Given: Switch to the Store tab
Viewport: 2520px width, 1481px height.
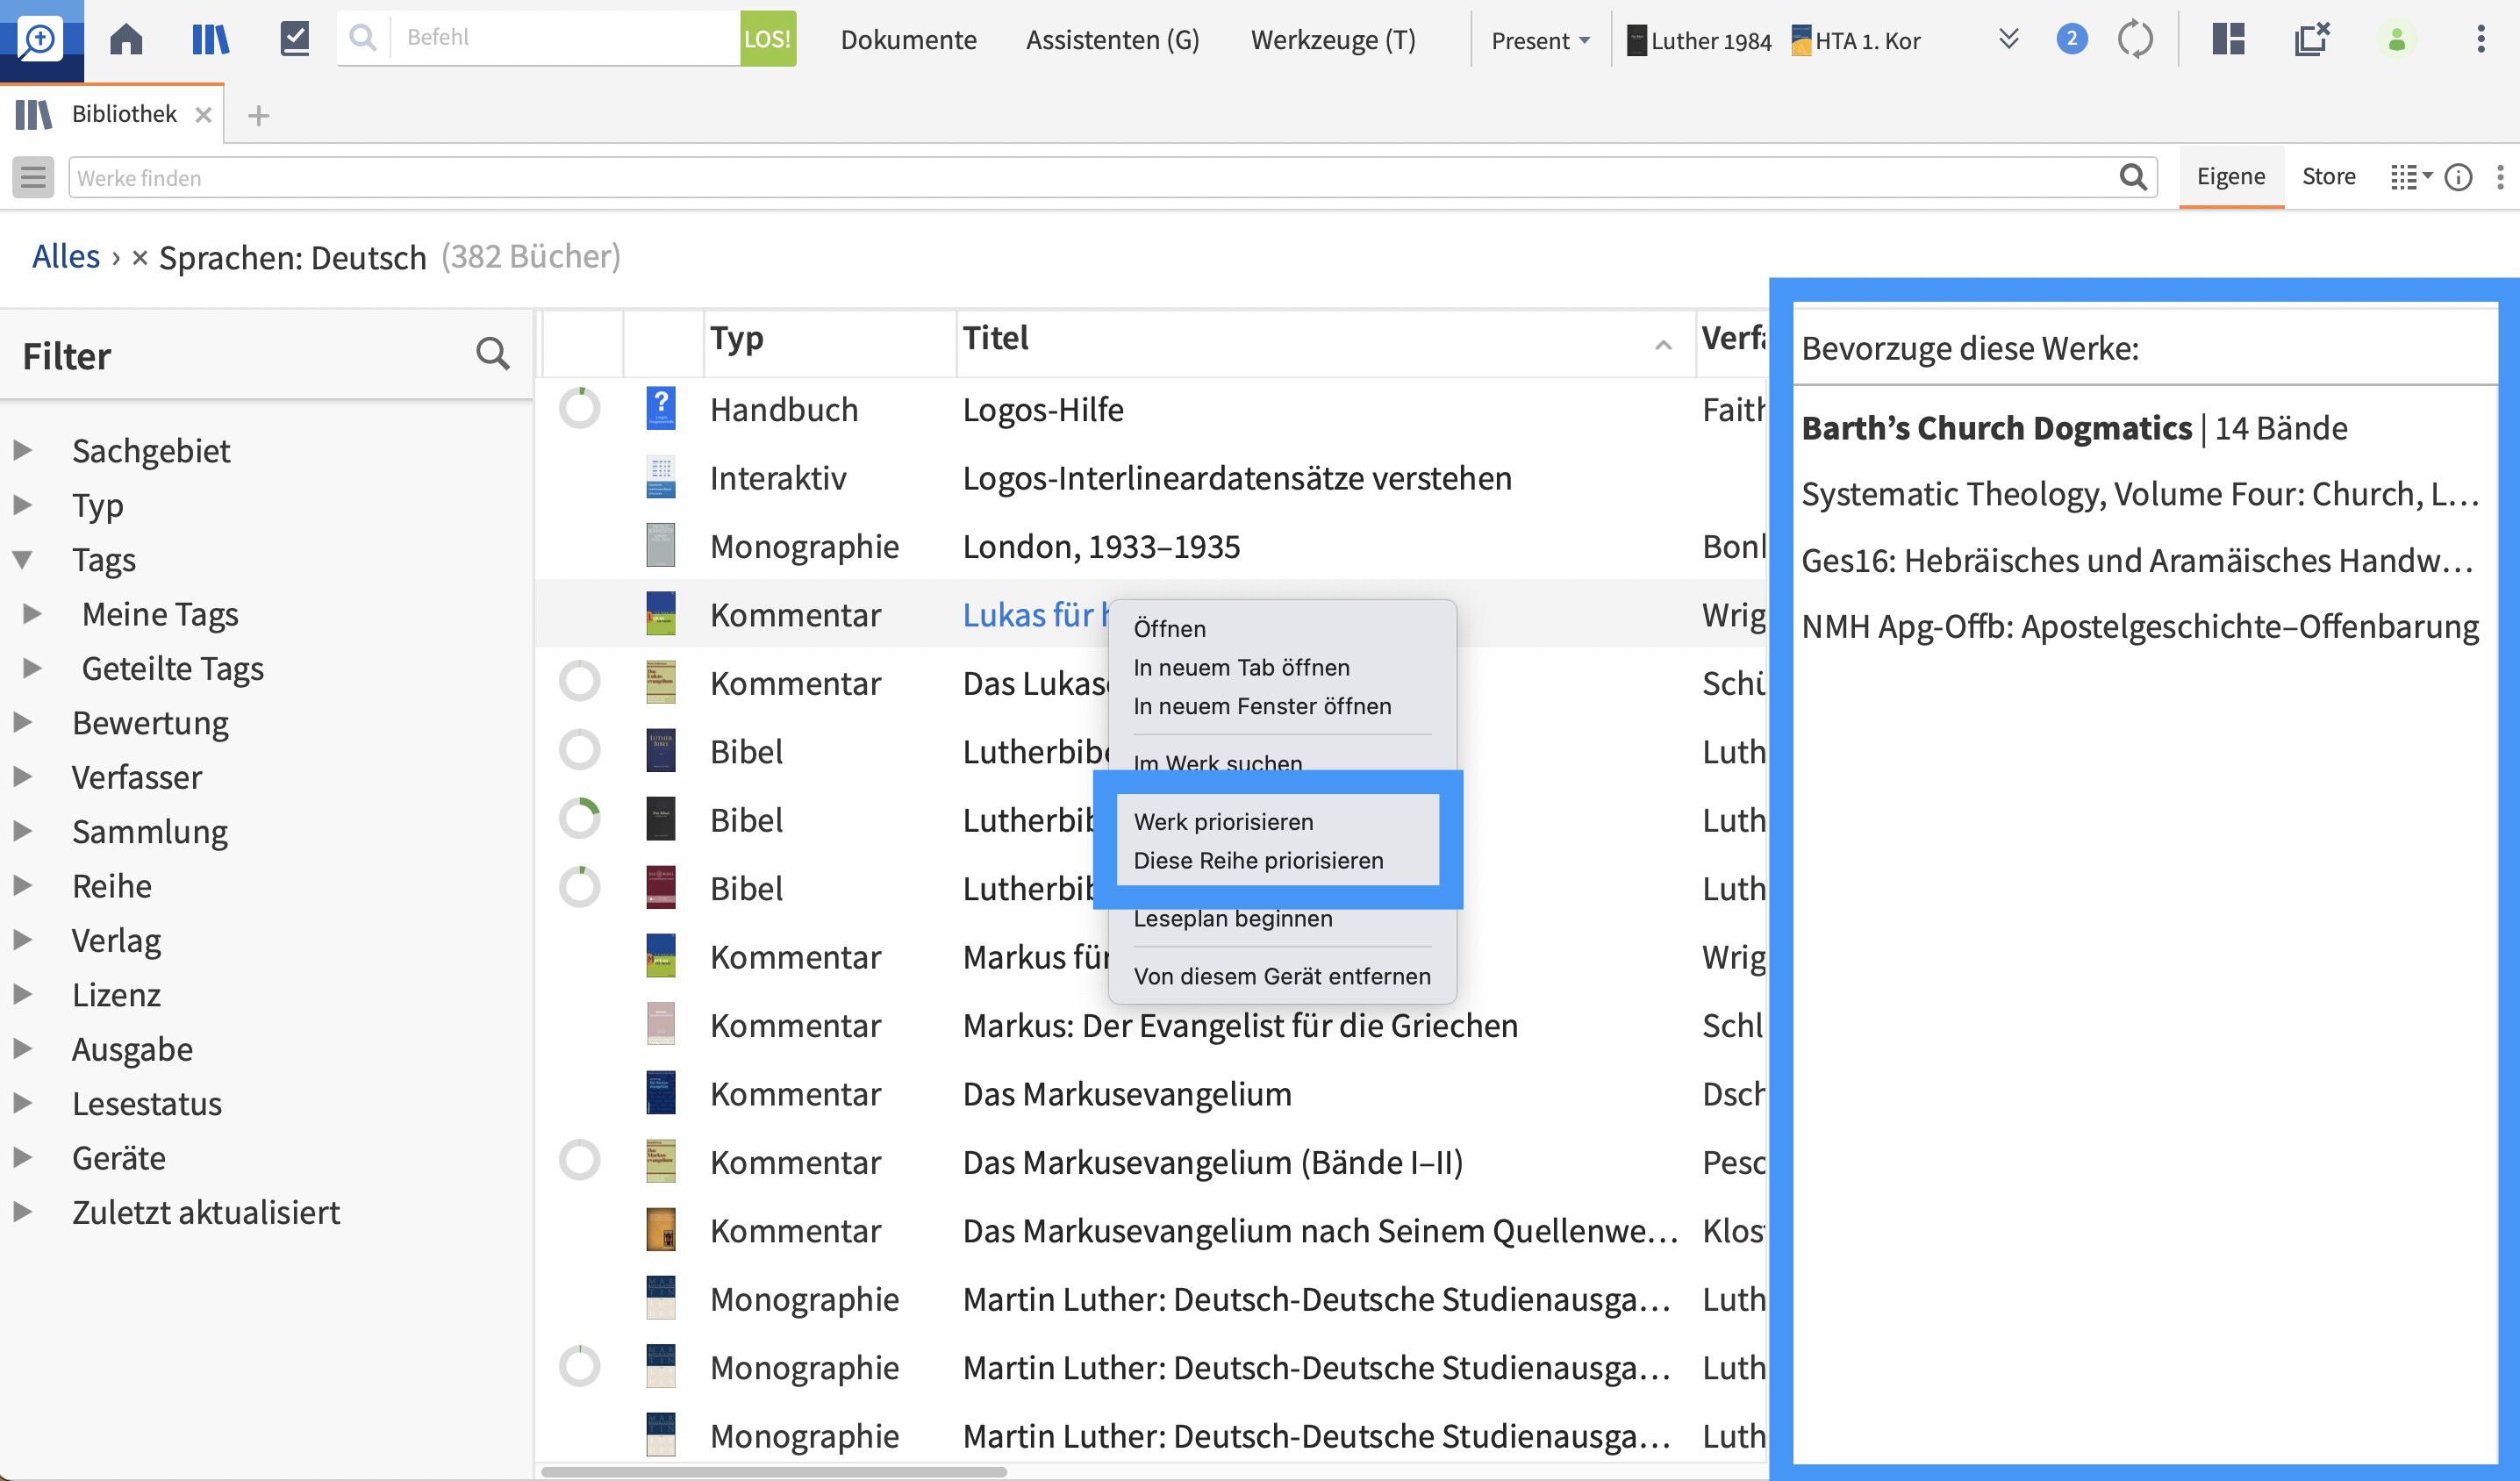Looking at the screenshot, I should (2328, 177).
